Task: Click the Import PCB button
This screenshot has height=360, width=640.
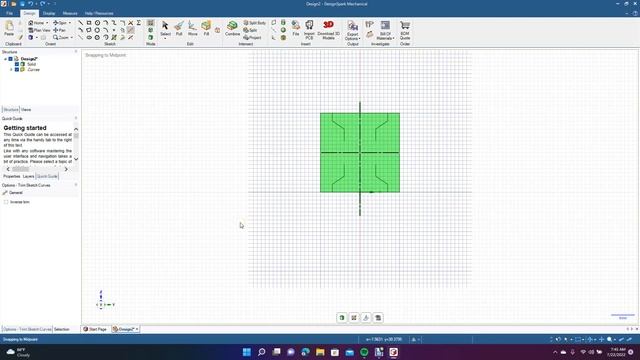Action: tap(309, 29)
